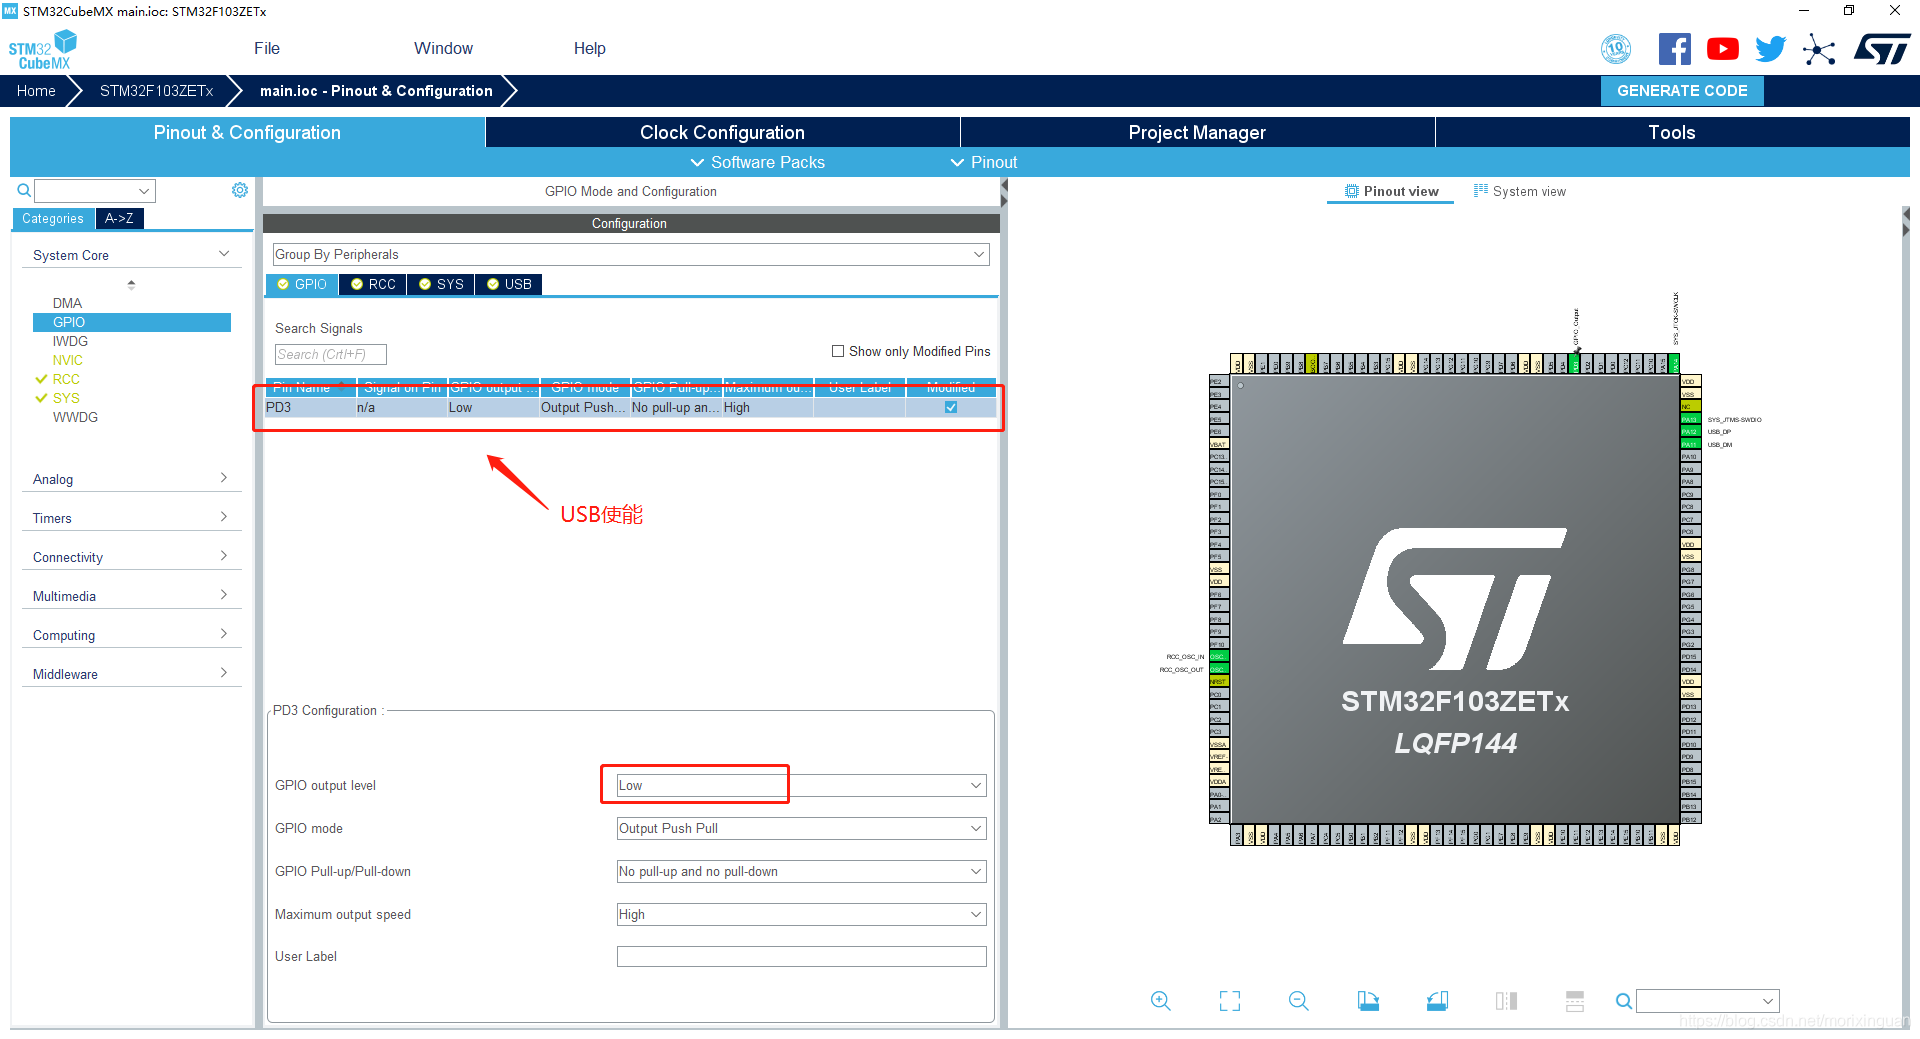Open the GPIO mode dropdown for PD3
1920x1039 pixels.
pyautogui.click(x=800, y=828)
